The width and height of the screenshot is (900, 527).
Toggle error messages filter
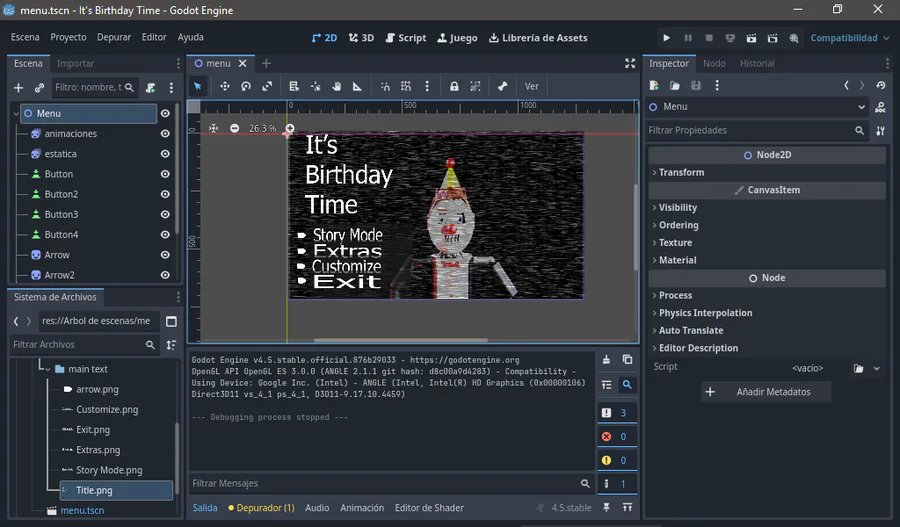click(x=617, y=436)
